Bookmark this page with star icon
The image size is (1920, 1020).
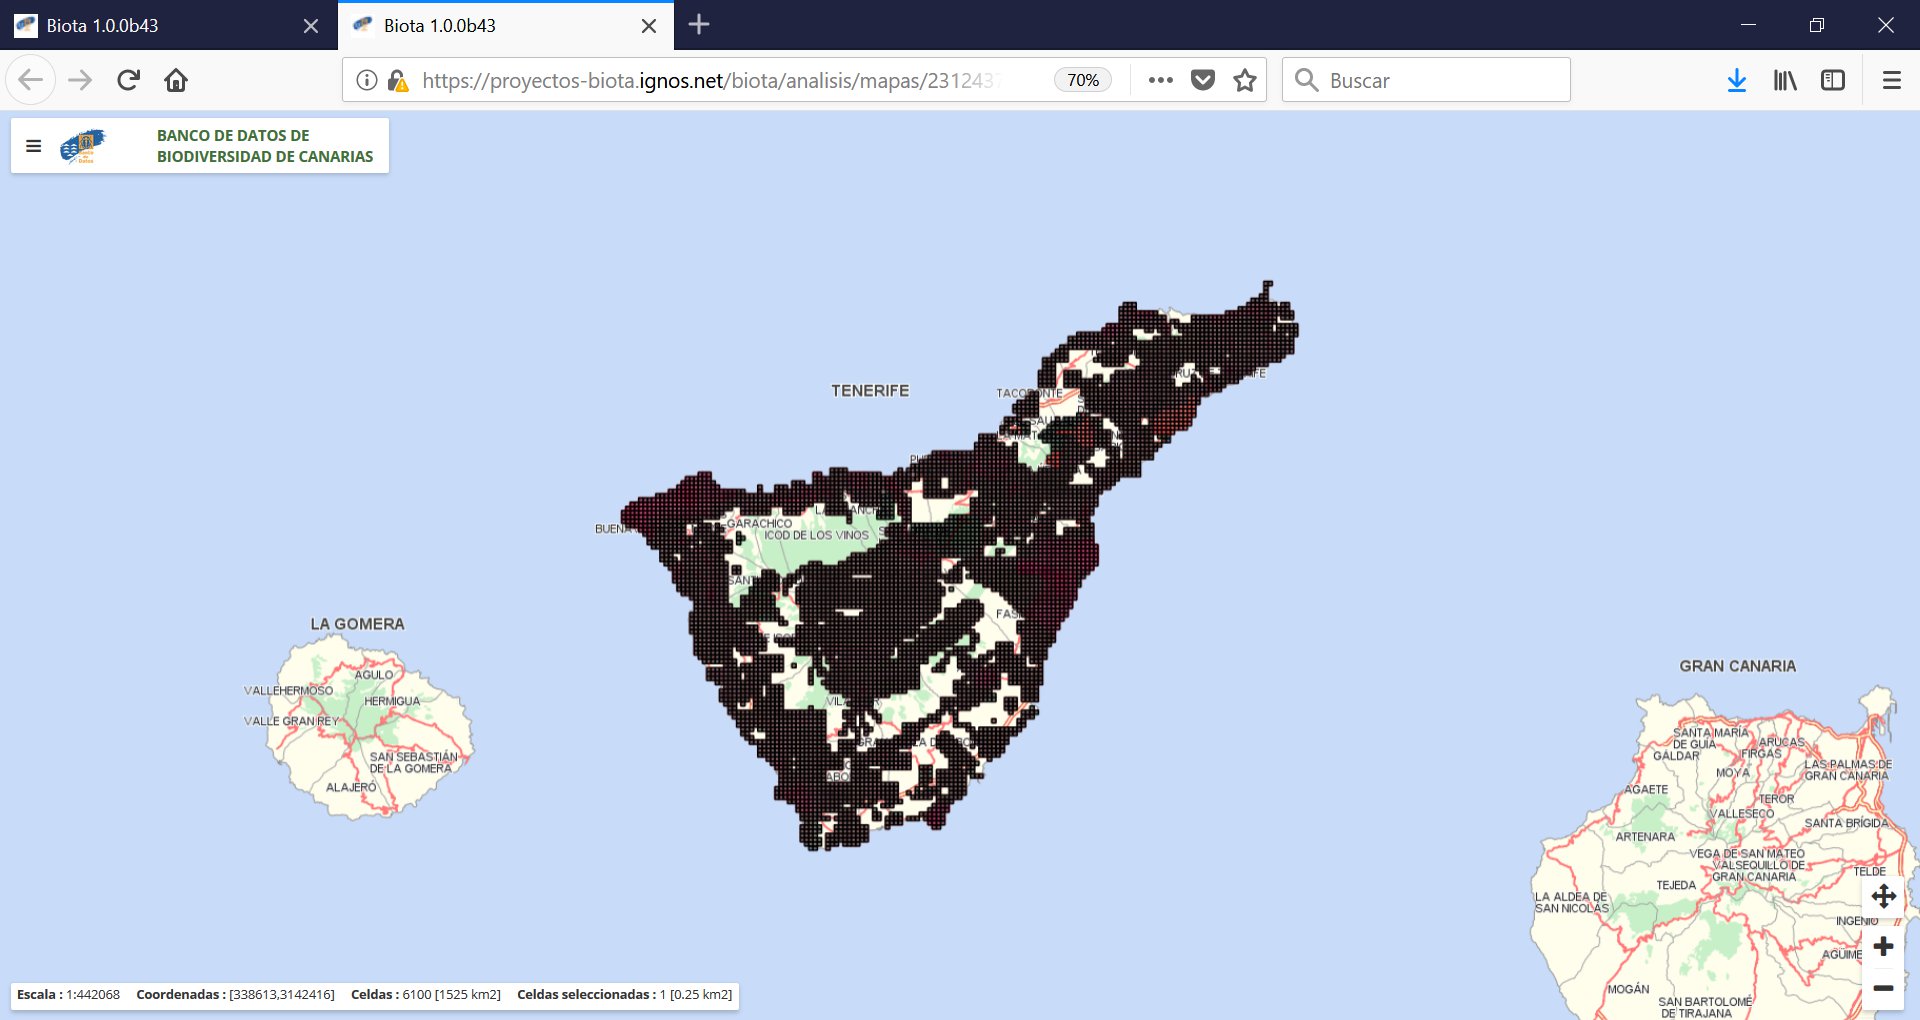(1245, 80)
